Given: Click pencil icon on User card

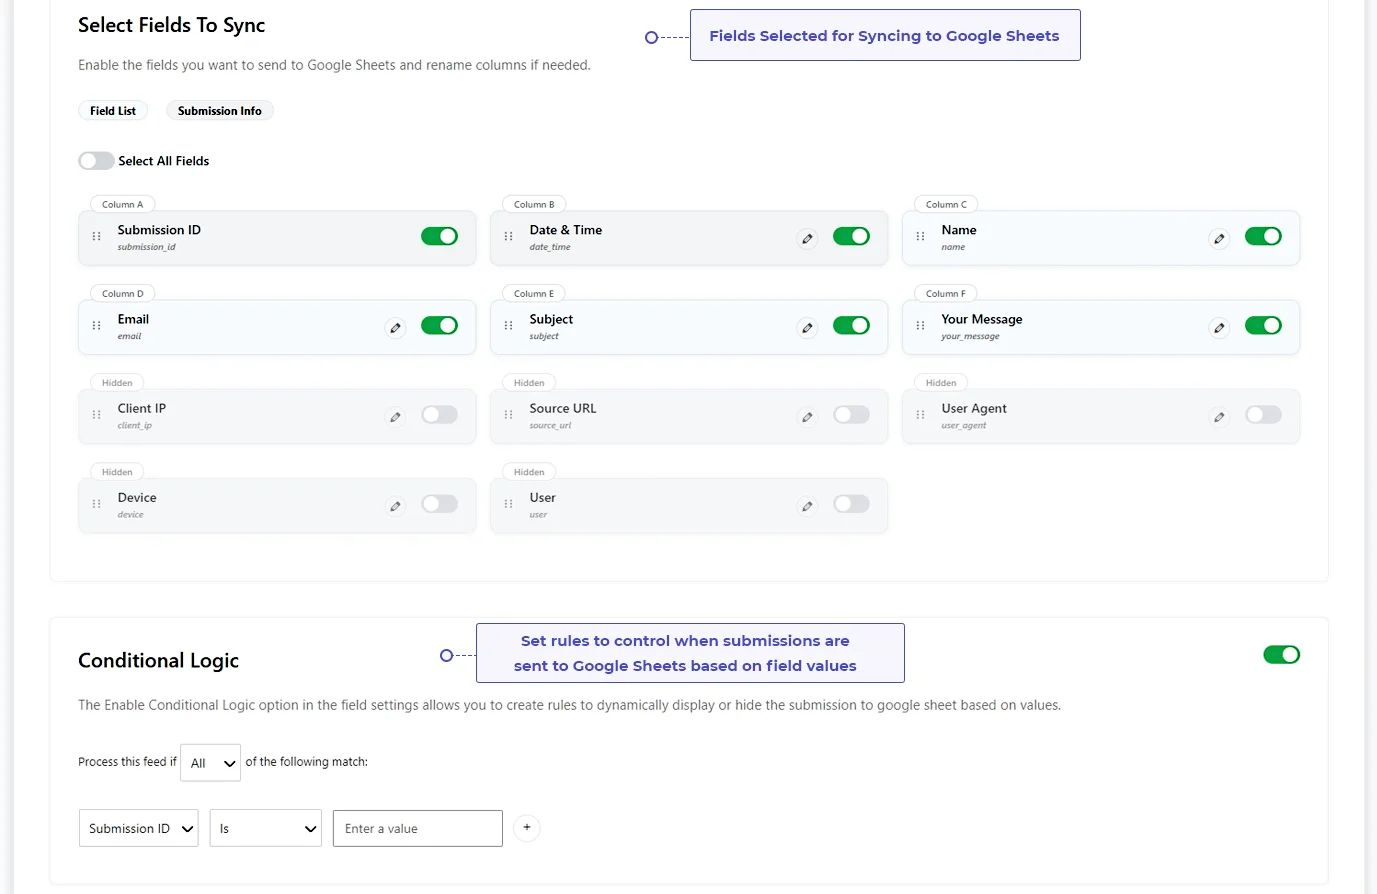Looking at the screenshot, I should [807, 505].
